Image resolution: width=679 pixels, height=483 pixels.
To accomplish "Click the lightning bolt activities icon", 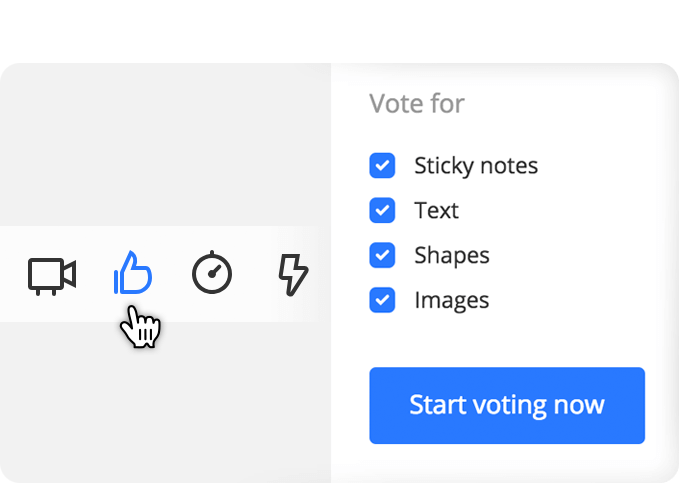I will [x=293, y=275].
